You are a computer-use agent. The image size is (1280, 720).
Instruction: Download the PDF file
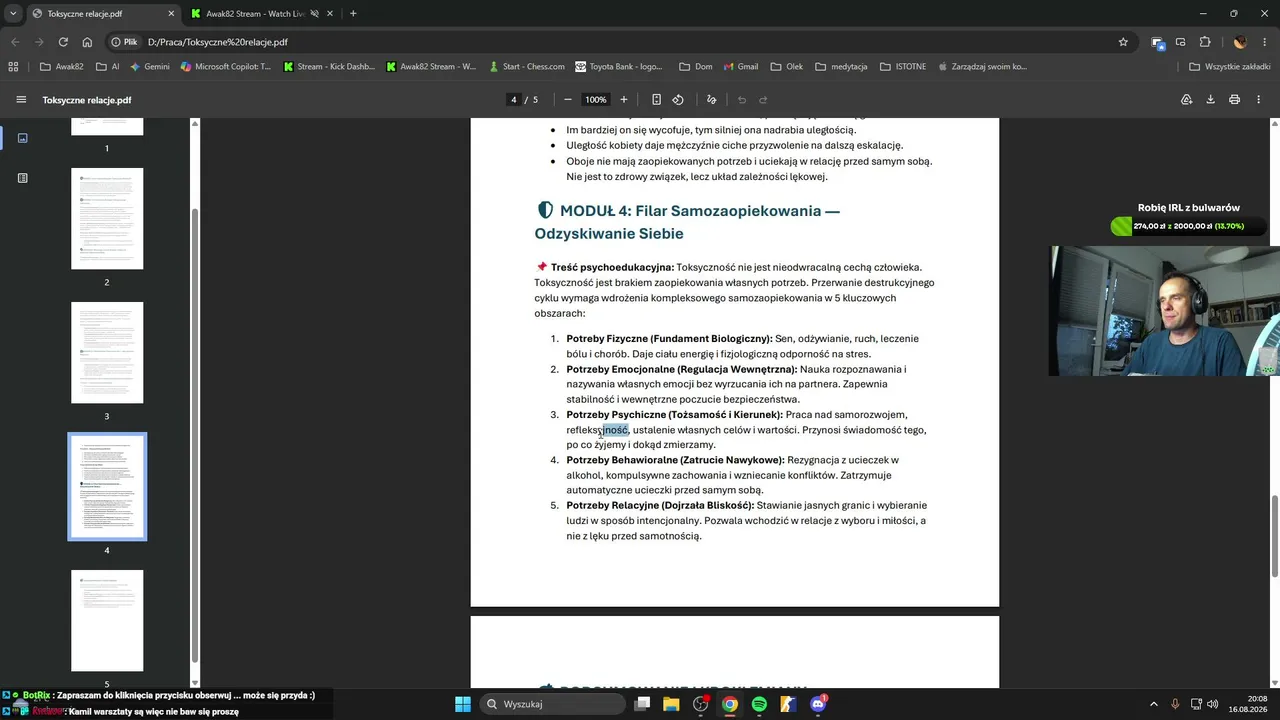[x=1210, y=100]
